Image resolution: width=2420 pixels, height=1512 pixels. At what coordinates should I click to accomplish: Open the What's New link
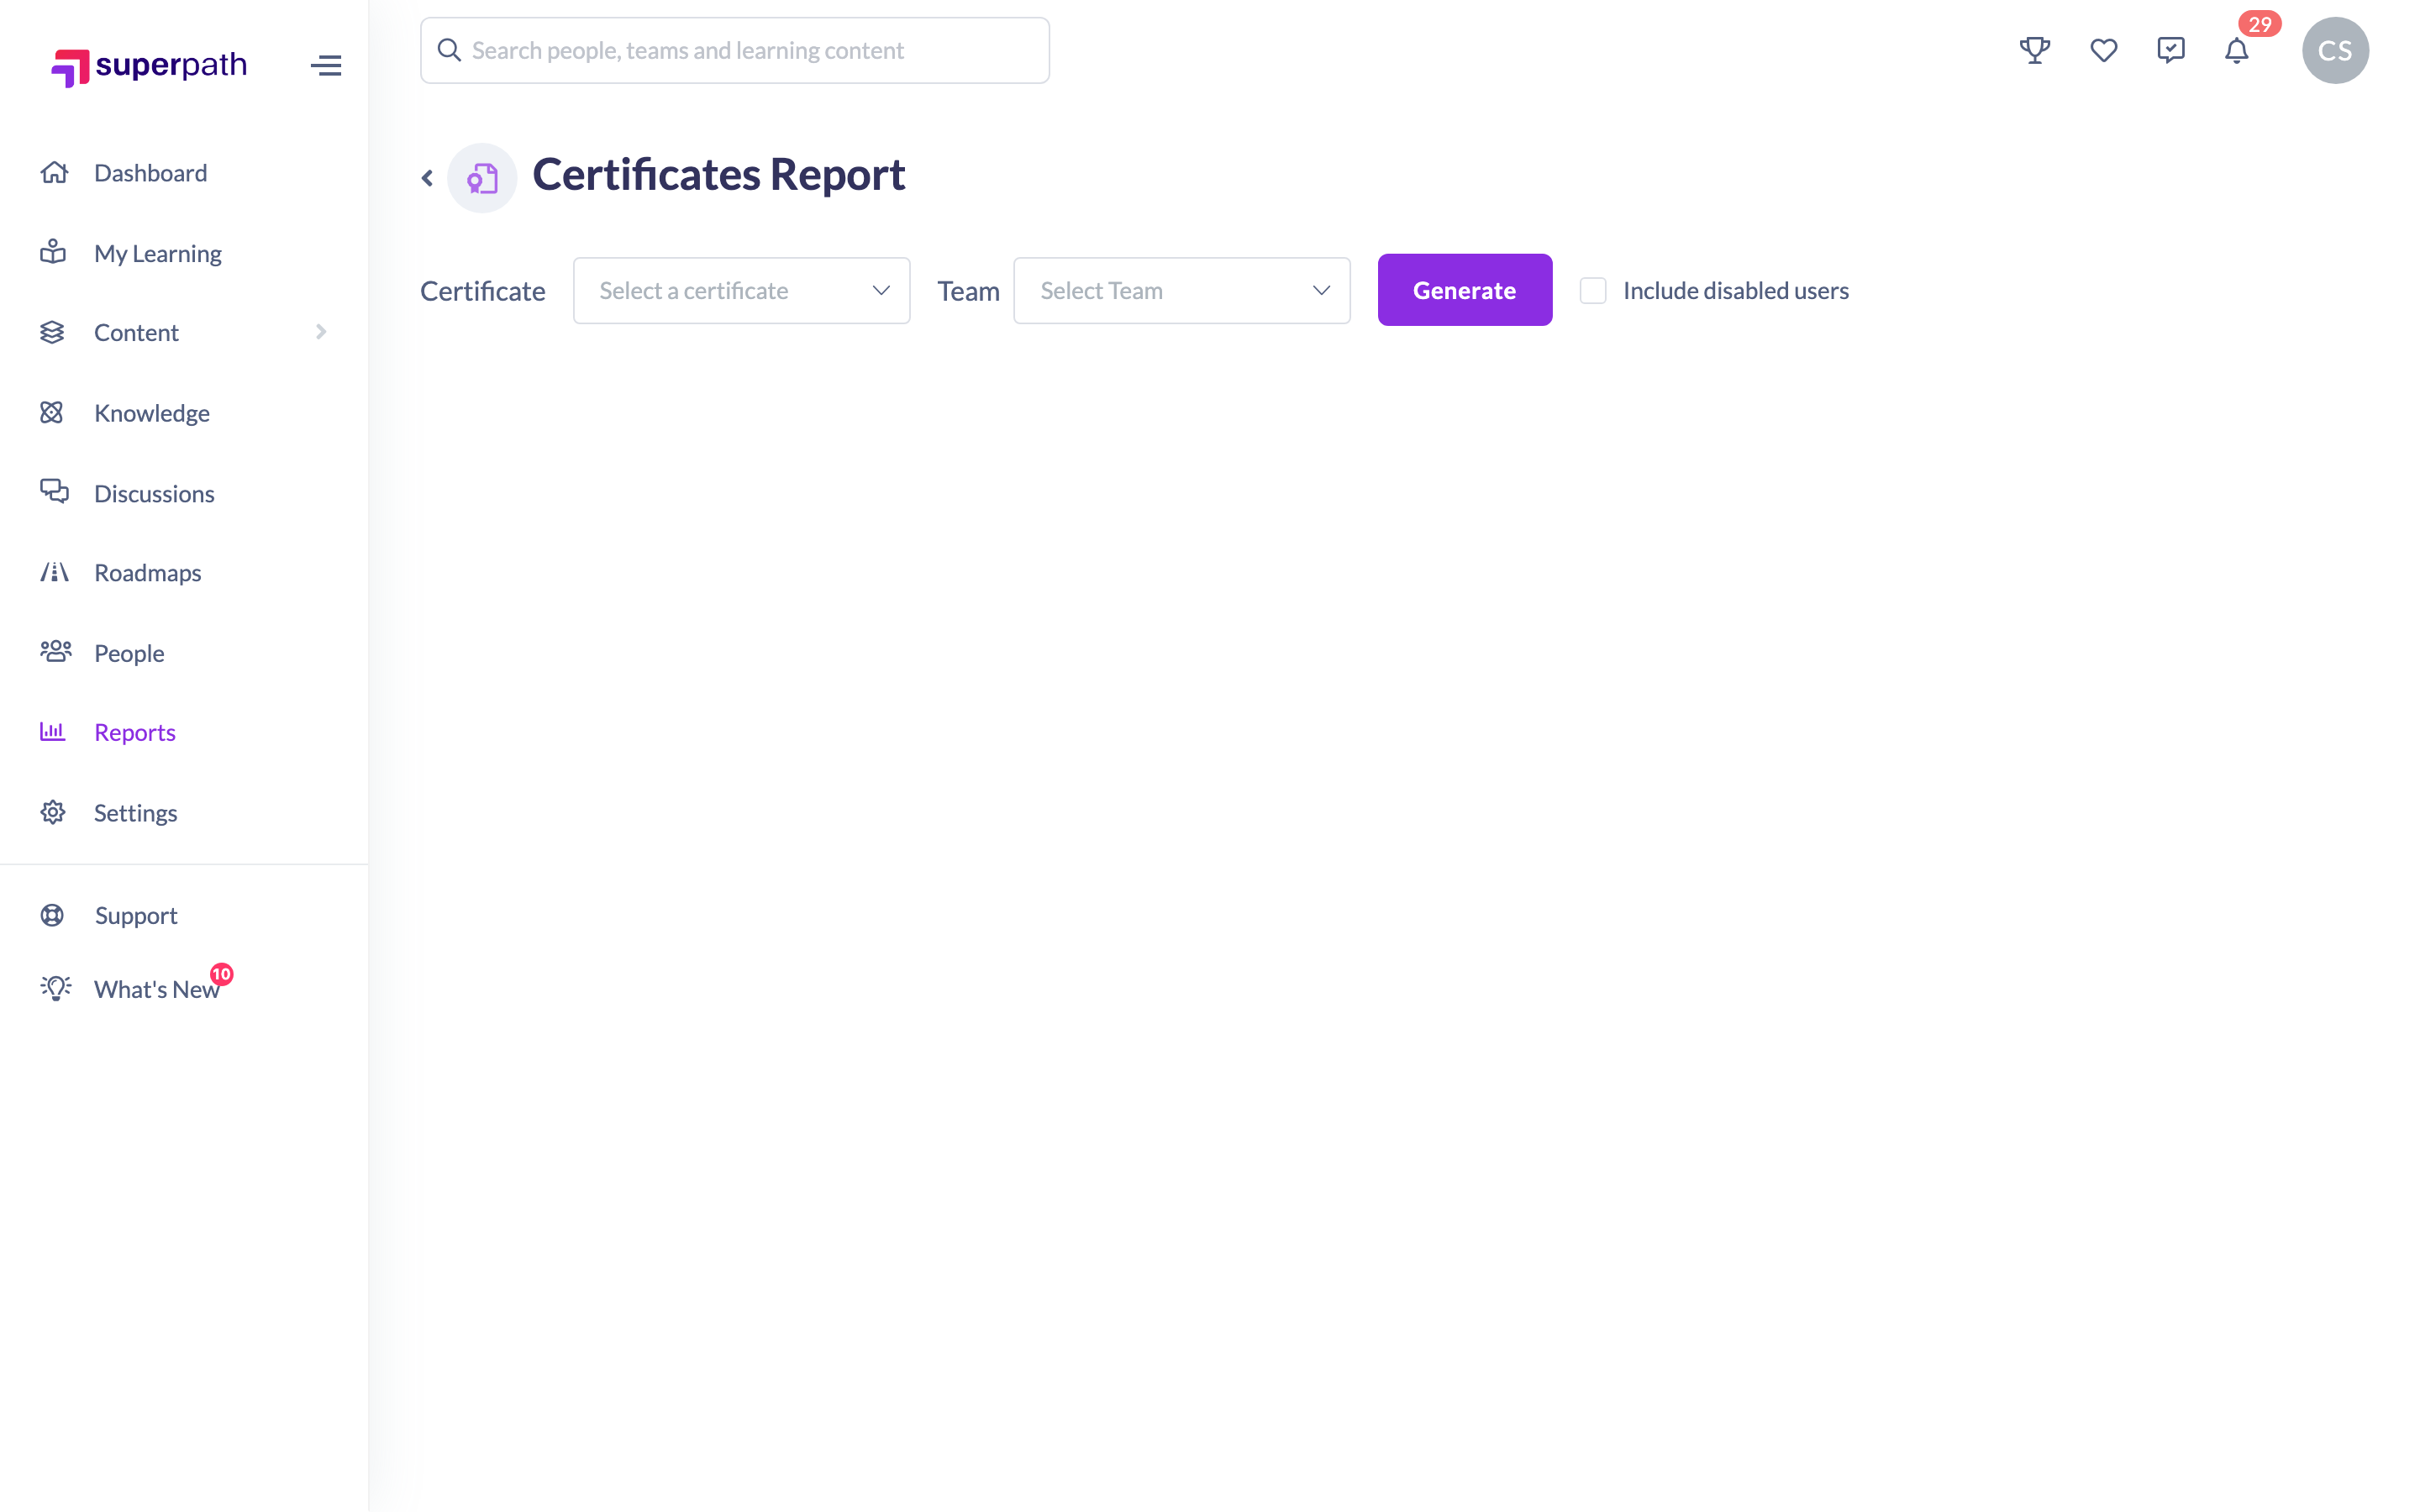(x=156, y=989)
